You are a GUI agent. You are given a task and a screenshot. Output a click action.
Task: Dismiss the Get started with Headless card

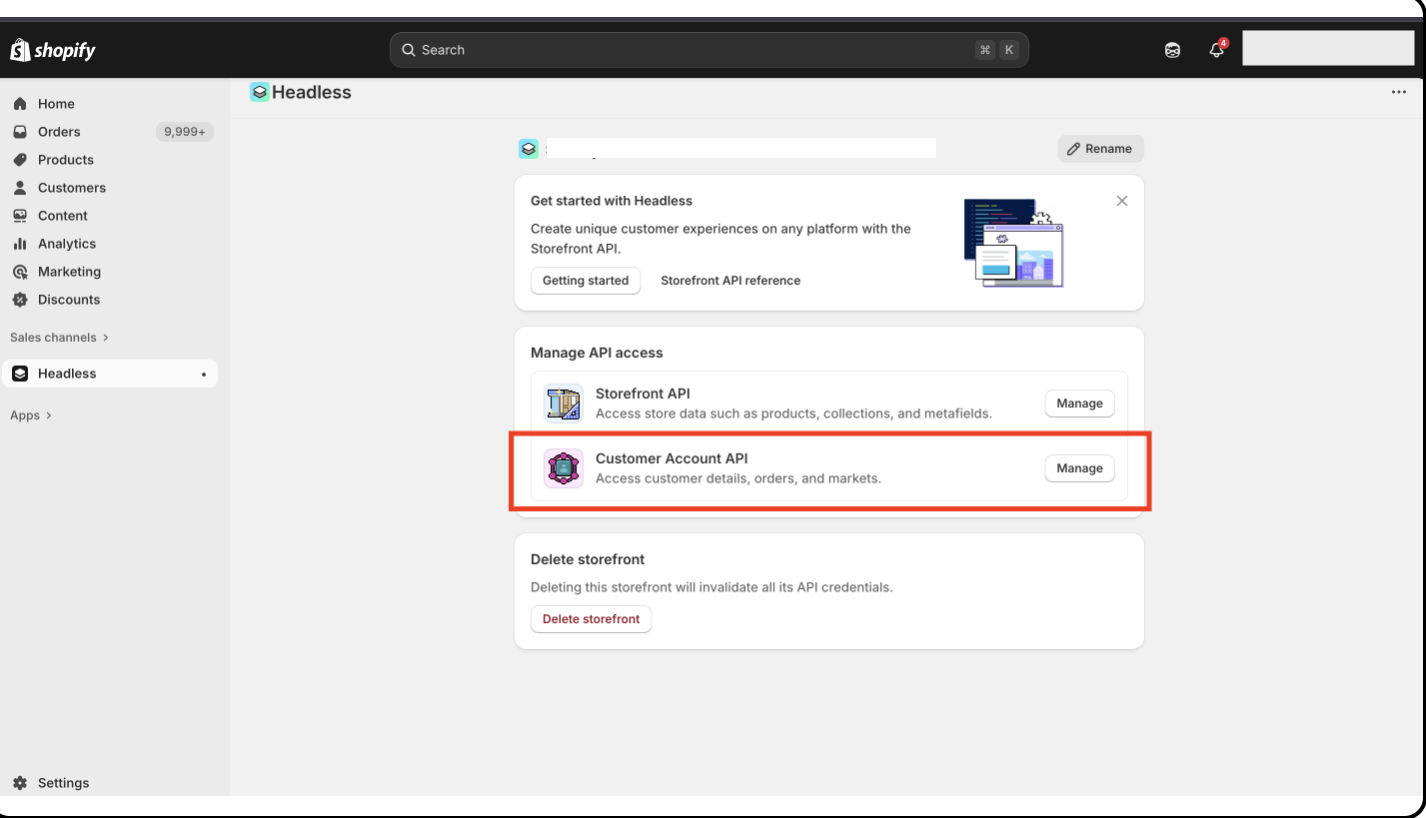(1122, 201)
